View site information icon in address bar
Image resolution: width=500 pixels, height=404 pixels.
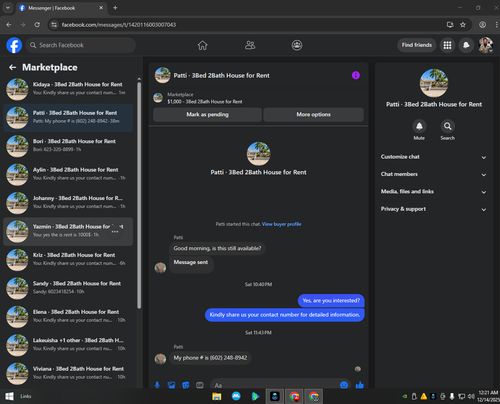(x=54, y=25)
